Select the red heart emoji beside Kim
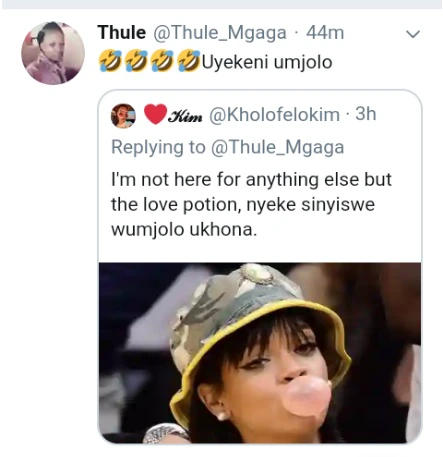443x457 pixels. click(155, 114)
